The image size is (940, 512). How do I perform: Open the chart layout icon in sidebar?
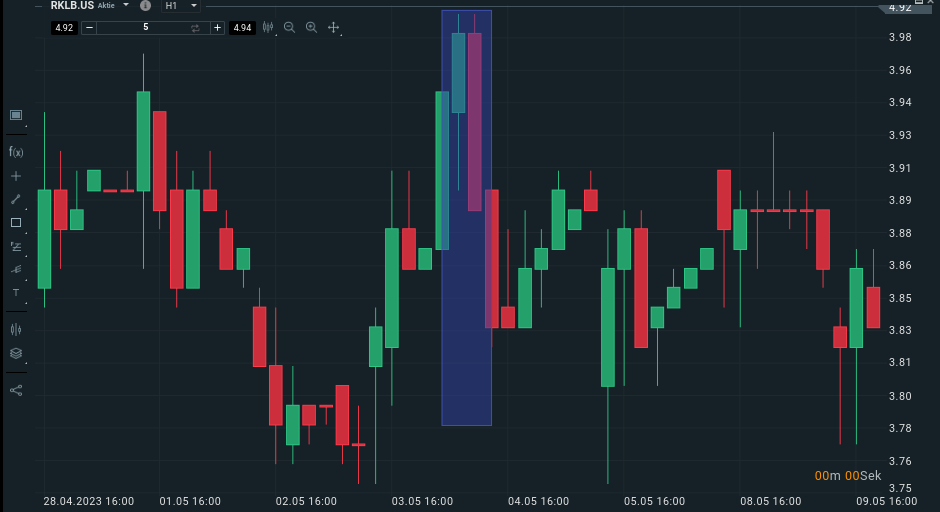pyautogui.click(x=16, y=115)
